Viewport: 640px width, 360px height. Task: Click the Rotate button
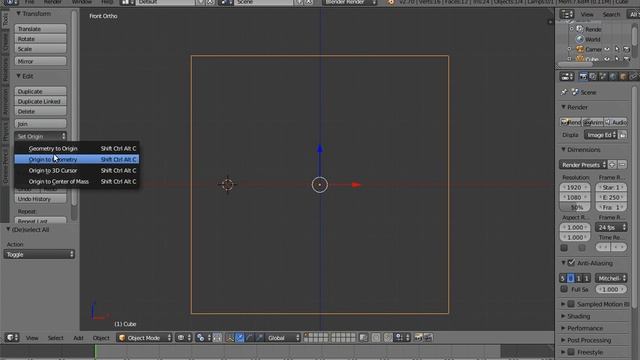click(x=40, y=39)
